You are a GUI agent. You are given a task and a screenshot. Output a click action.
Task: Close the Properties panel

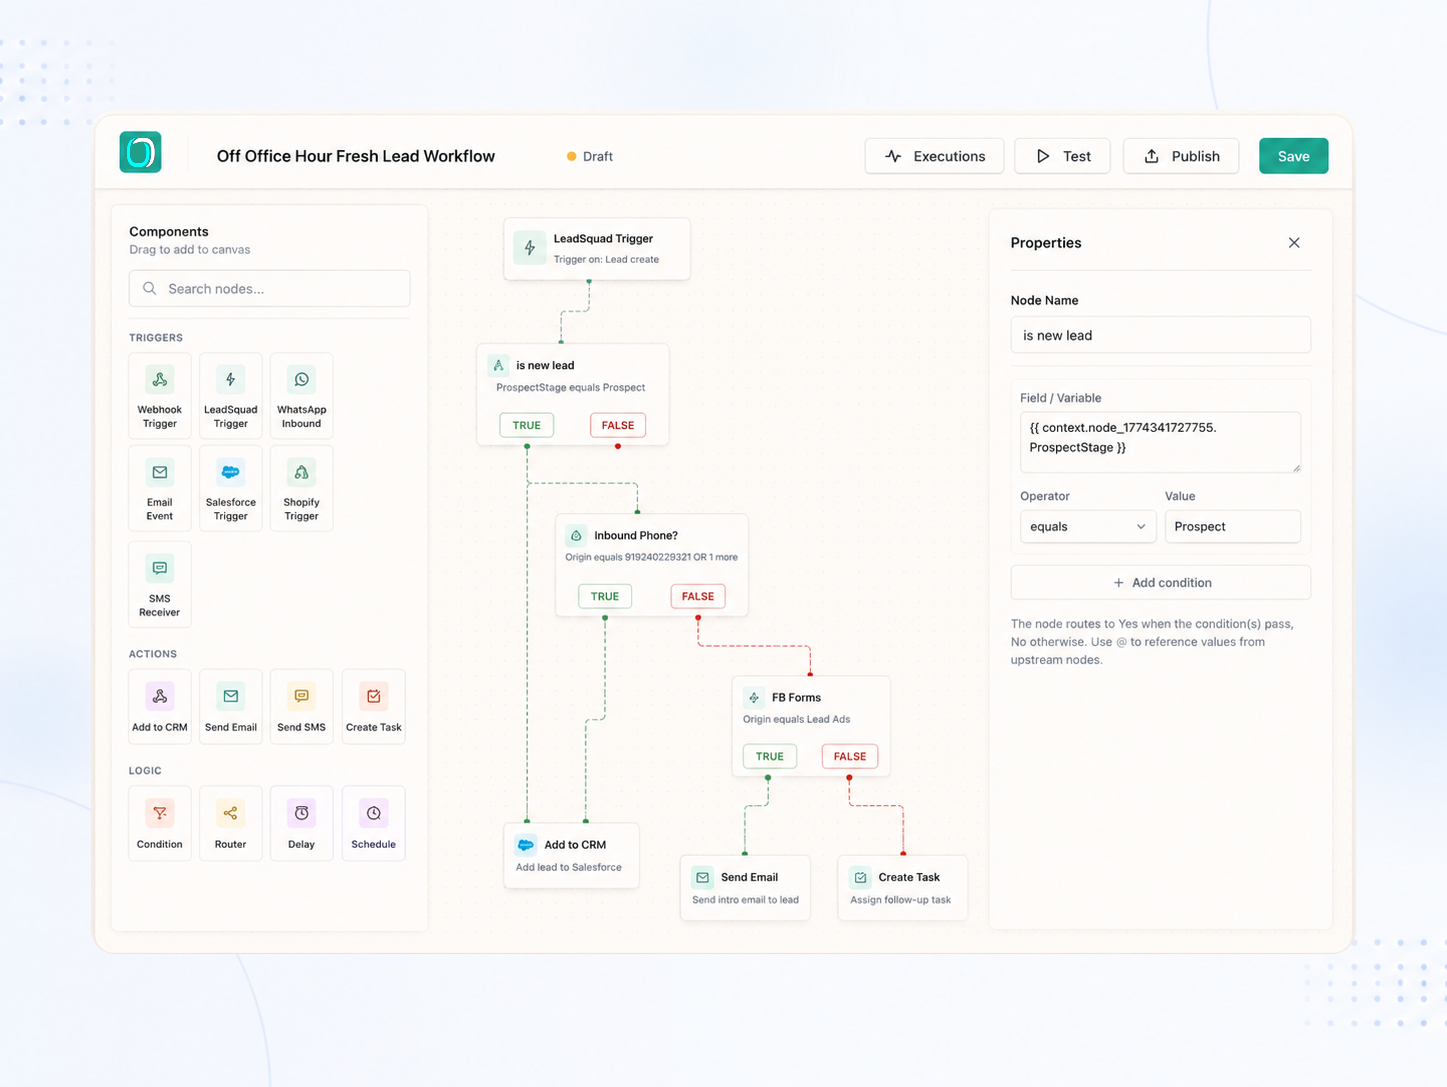tap(1294, 243)
